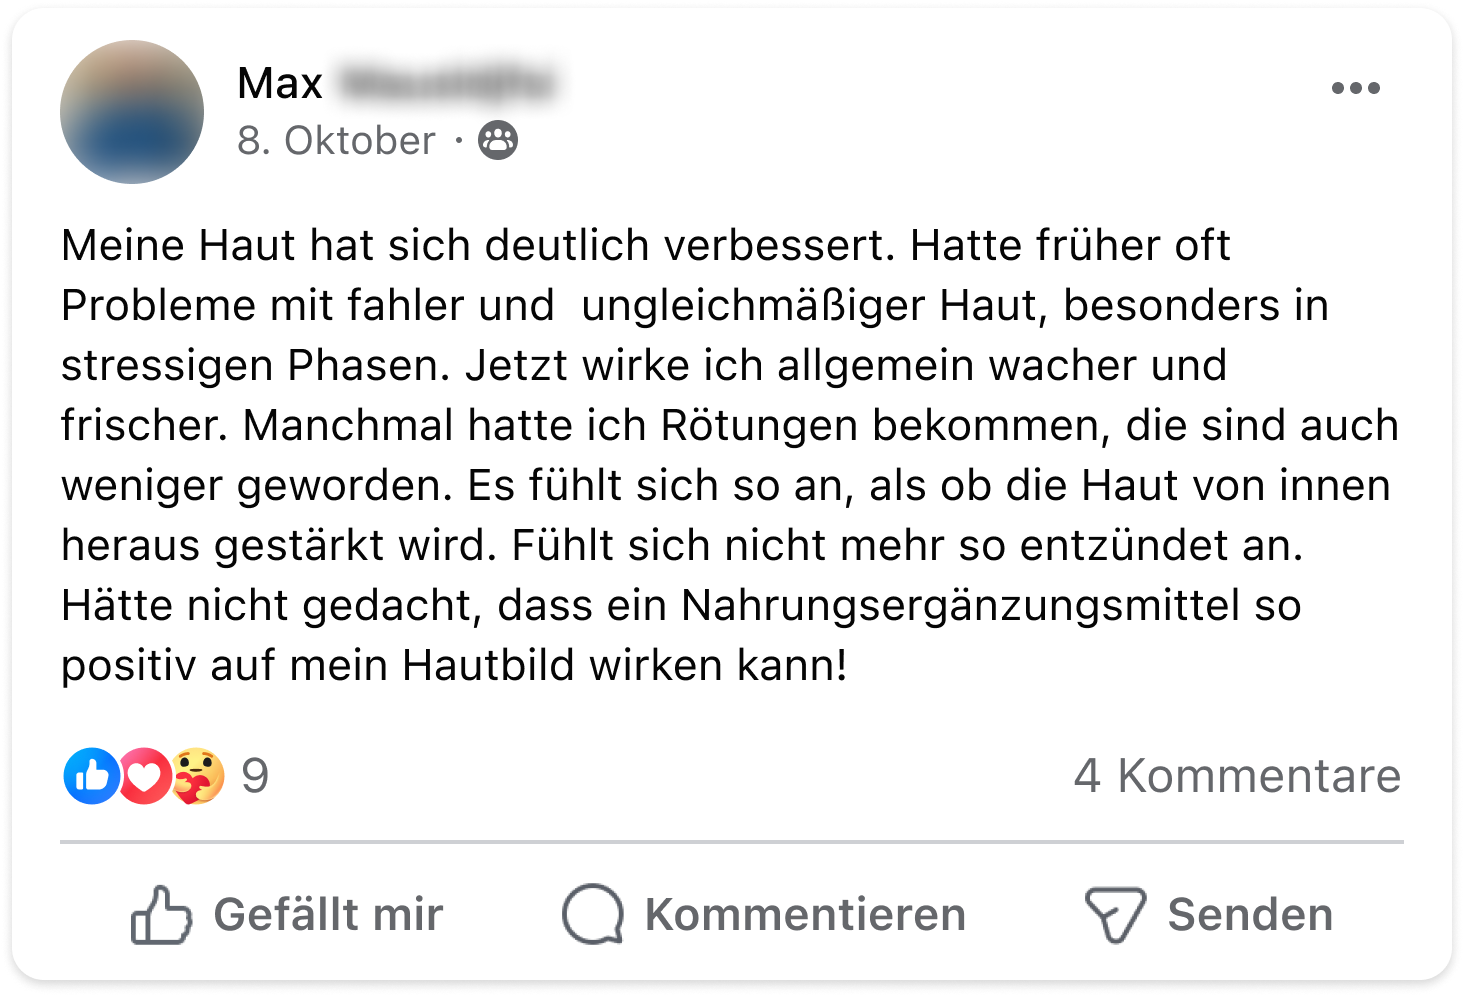The image size is (1464, 996).
Task: Click the red heart reaction emoji
Action: 145,776
